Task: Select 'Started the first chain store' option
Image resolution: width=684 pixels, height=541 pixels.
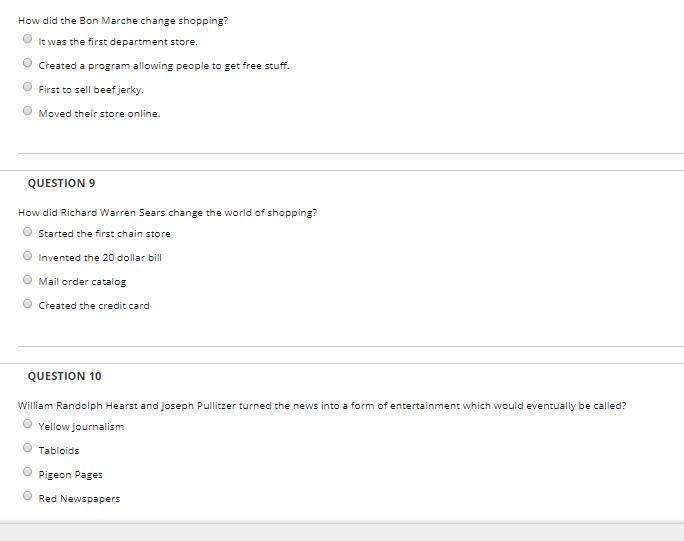Action: coord(27,232)
